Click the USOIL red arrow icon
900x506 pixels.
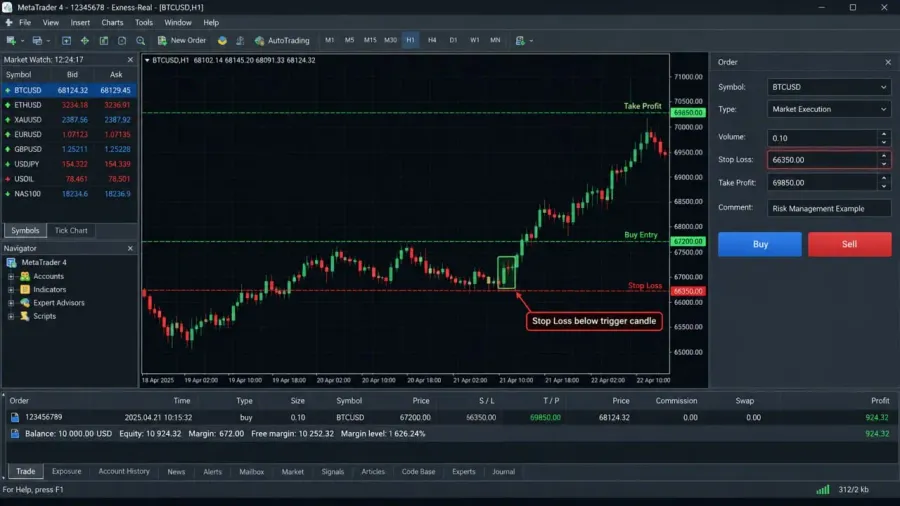click(x=7, y=179)
